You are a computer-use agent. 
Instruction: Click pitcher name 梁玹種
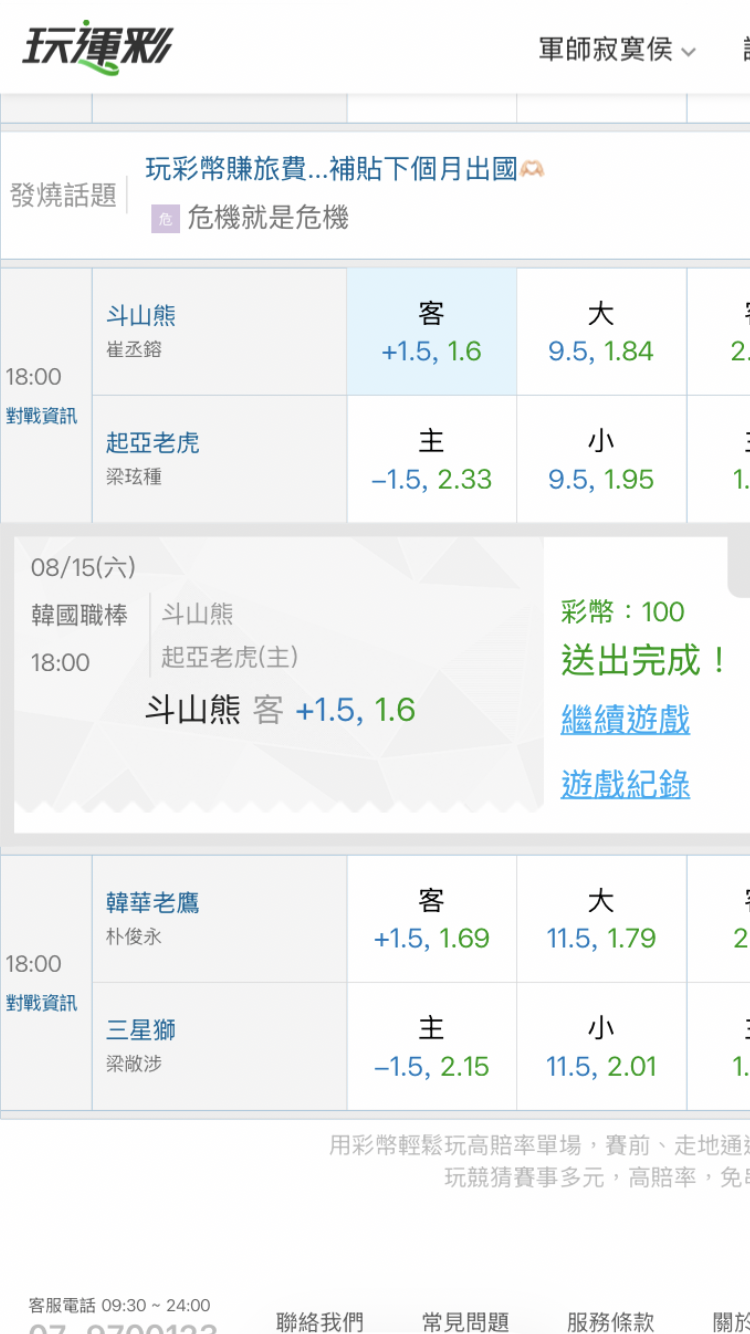tap(134, 477)
